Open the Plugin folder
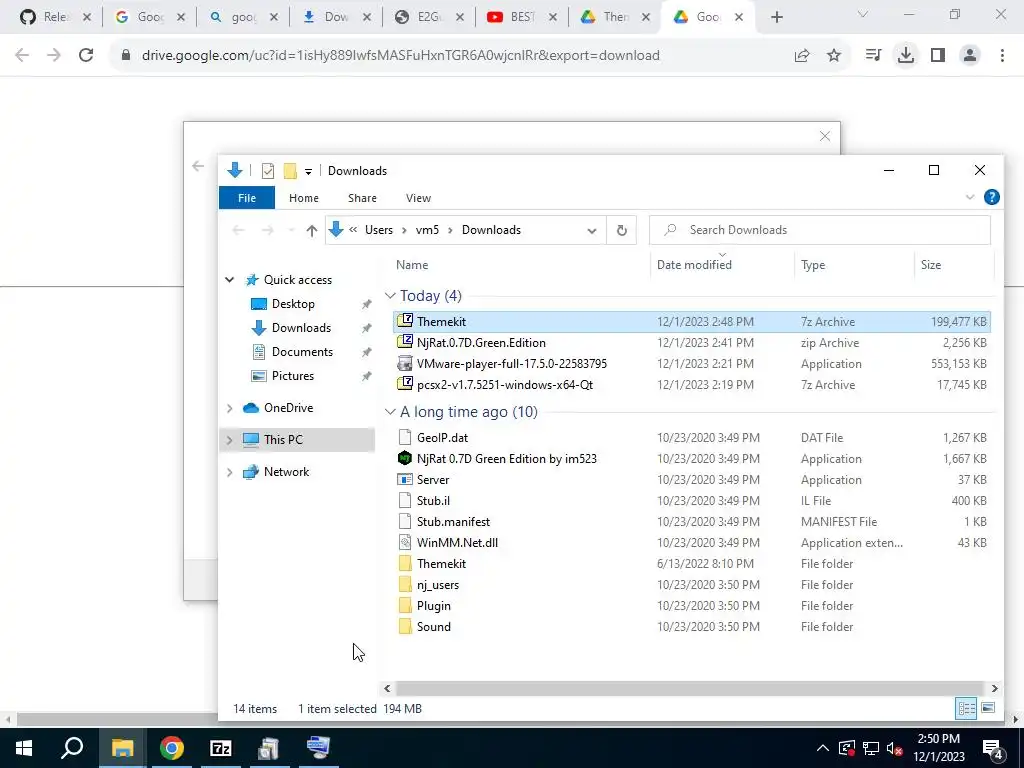The height and width of the screenshot is (768, 1024). click(692, 605)
